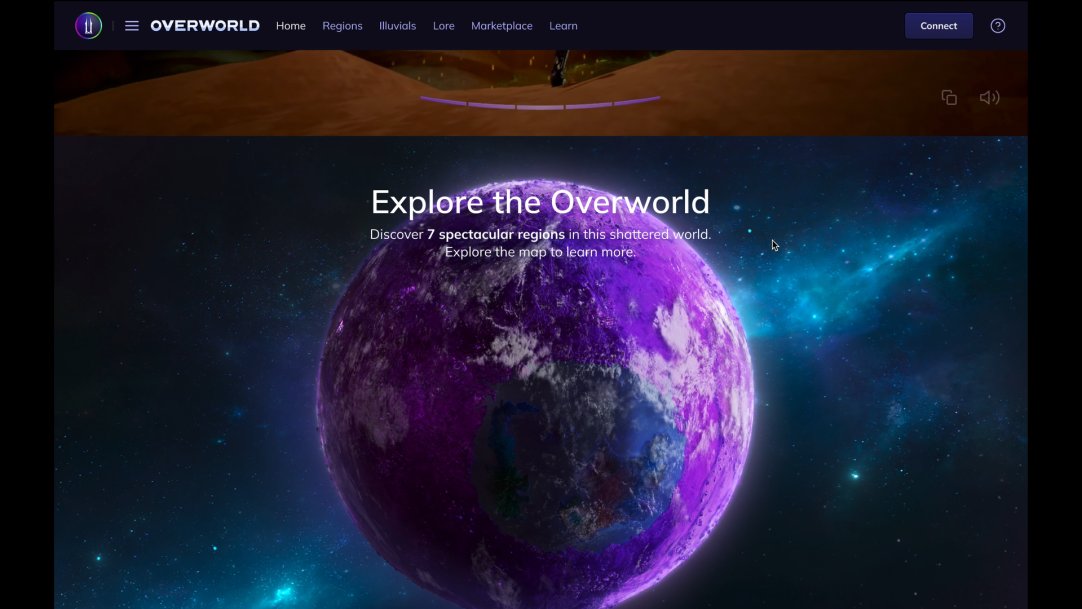Viewport: 1082px width, 609px height.
Task: Click the purple Overworld planet map
Action: [535, 397]
